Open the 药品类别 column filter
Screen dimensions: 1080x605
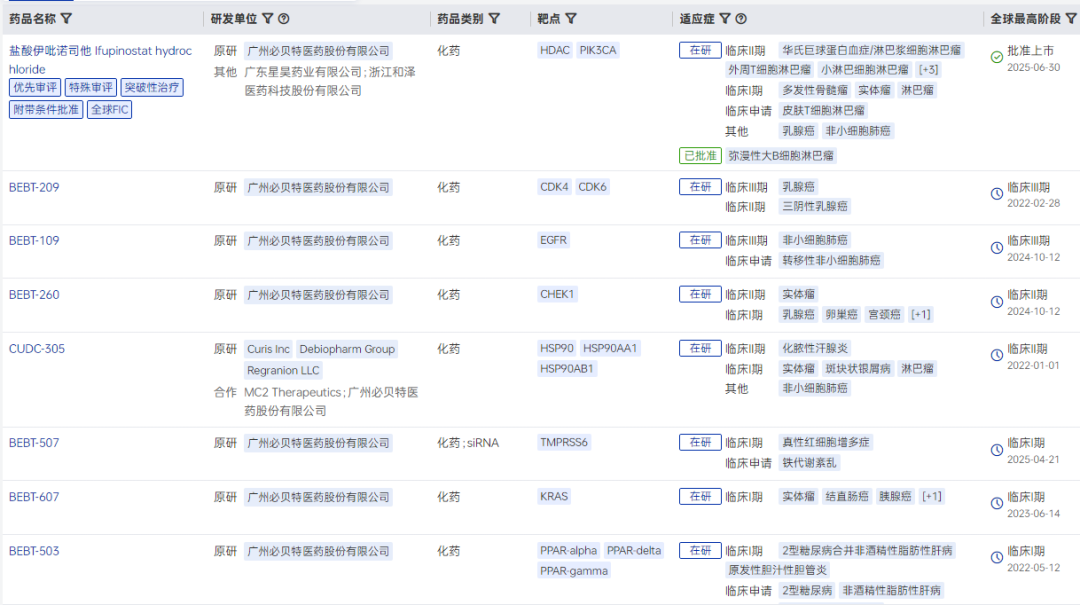(x=494, y=19)
